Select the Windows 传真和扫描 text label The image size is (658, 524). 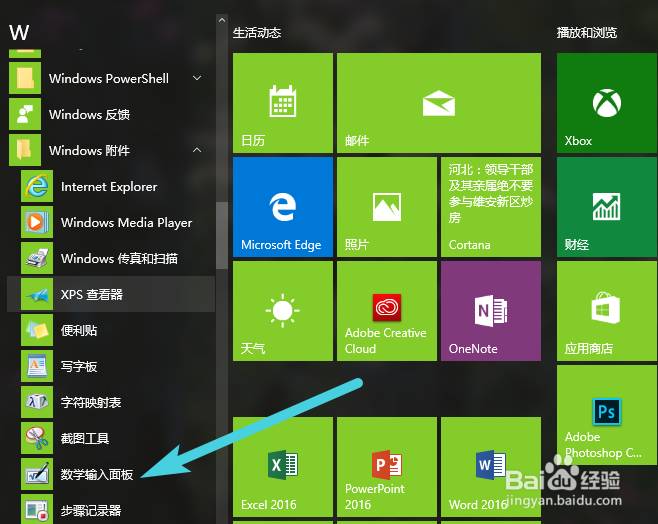tap(119, 258)
